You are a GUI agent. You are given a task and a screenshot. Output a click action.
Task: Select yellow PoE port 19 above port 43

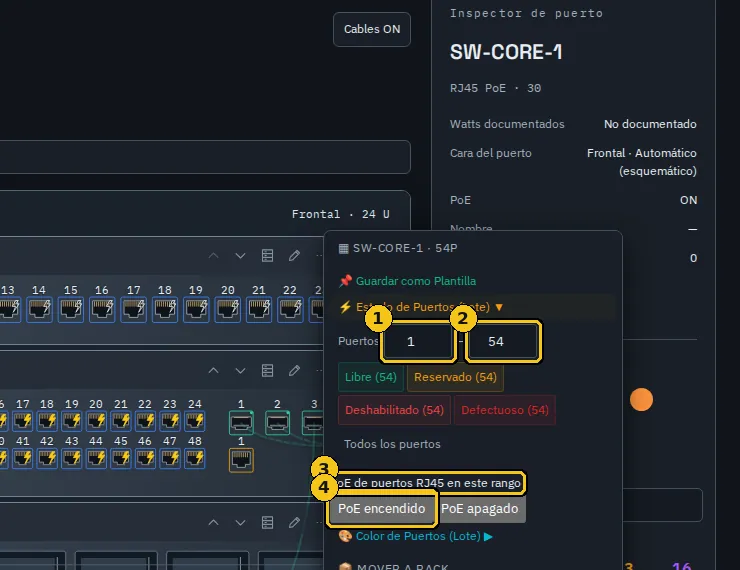pos(72,421)
